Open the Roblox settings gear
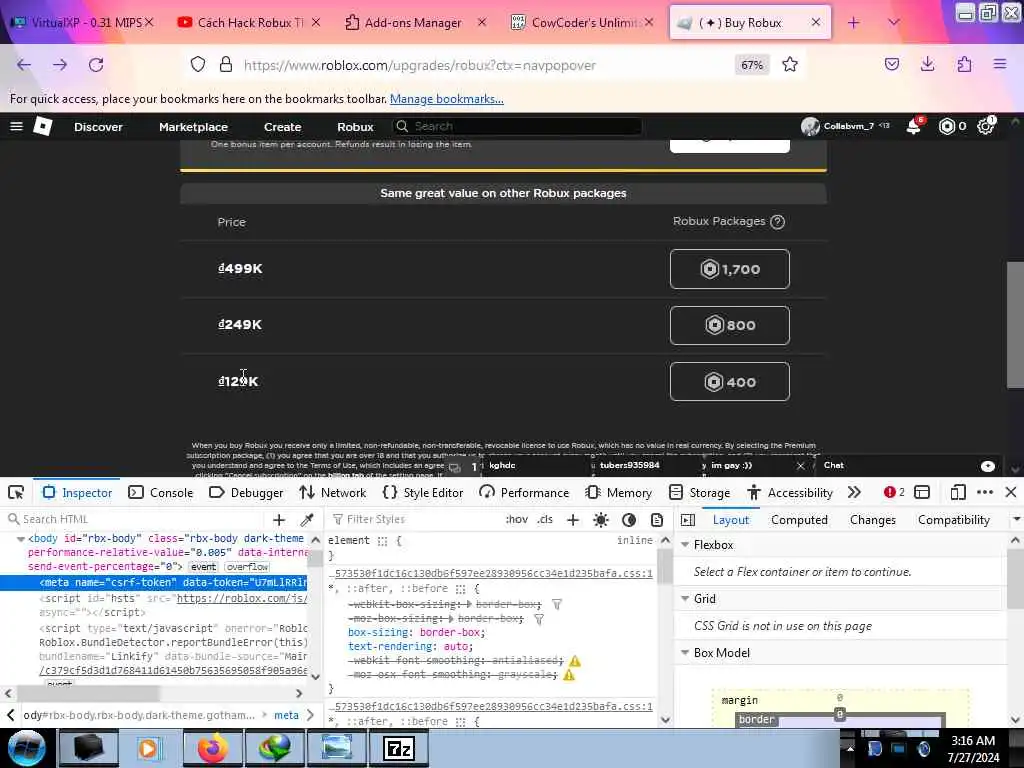Screen dimensions: 1024x768 click(985, 126)
